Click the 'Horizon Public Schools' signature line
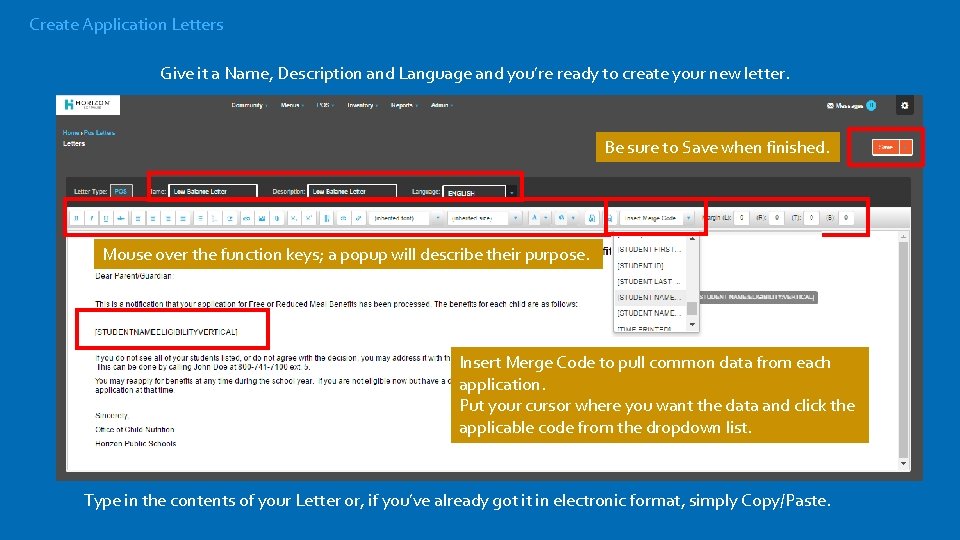This screenshot has height=540, width=960. tap(136, 443)
